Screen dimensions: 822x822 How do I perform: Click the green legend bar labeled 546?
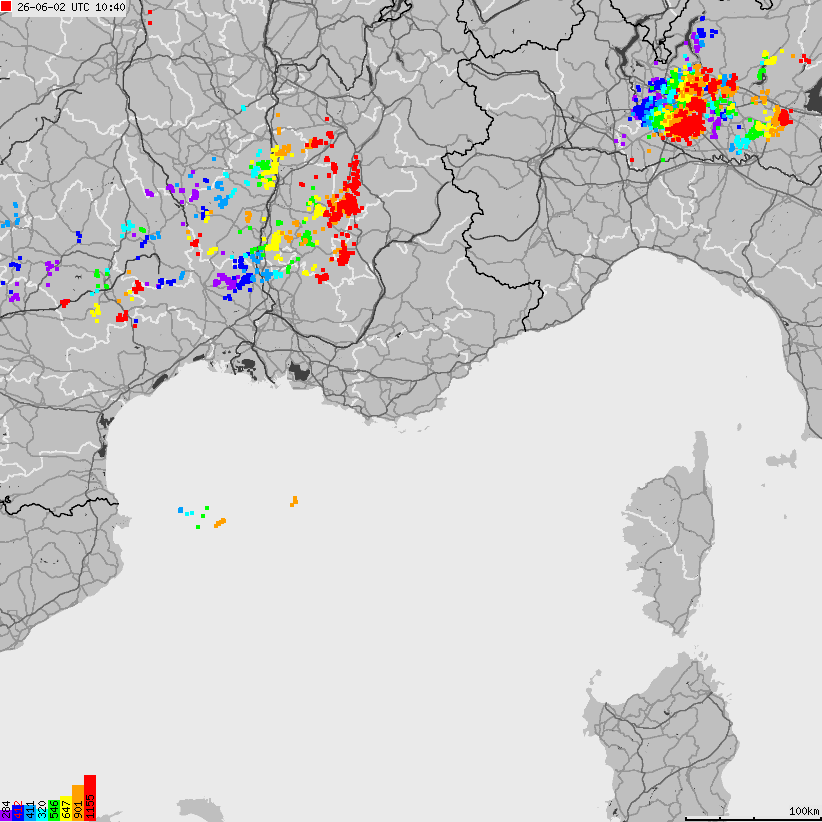click(x=54, y=810)
